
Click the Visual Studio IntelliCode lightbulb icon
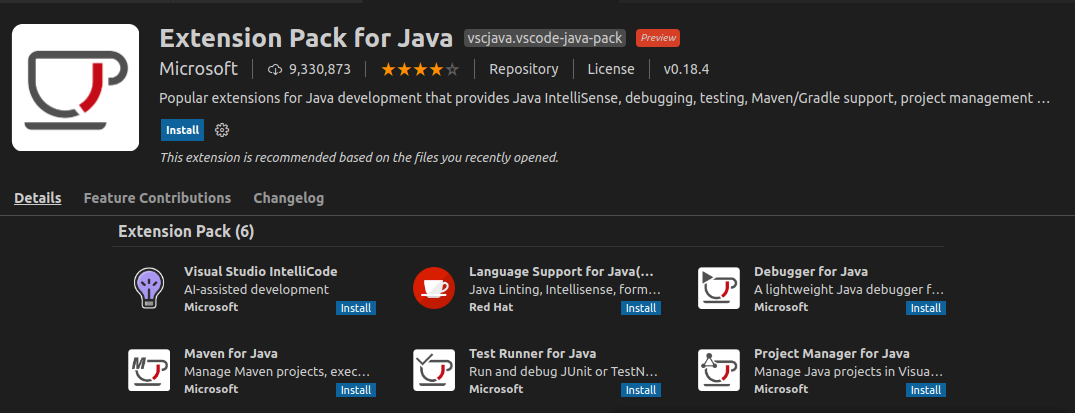148,289
